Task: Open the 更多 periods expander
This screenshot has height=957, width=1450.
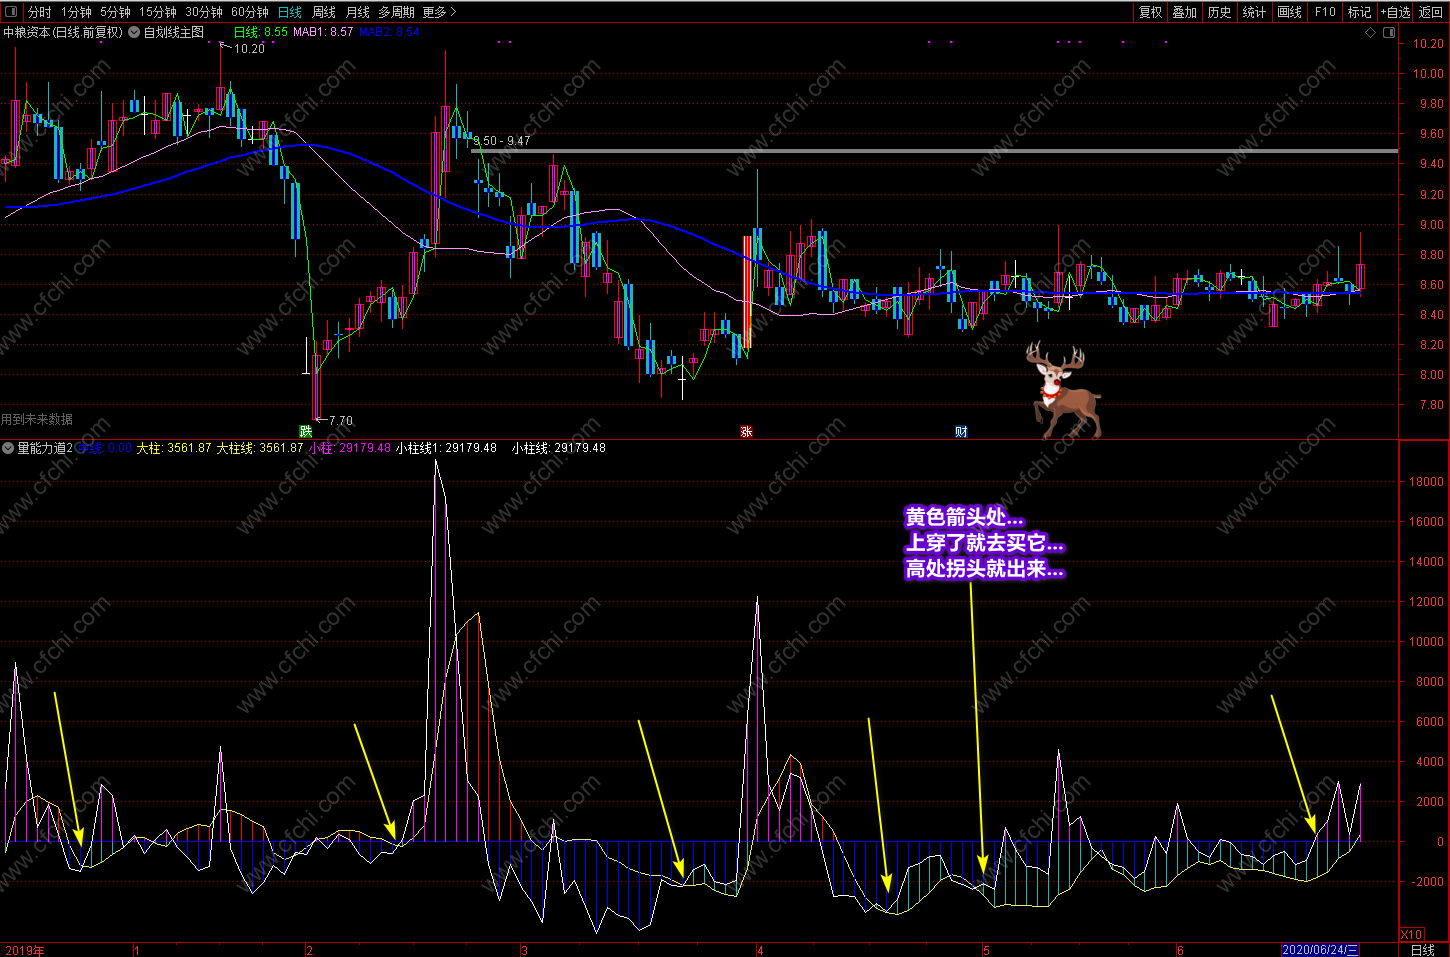Action: click(x=439, y=12)
